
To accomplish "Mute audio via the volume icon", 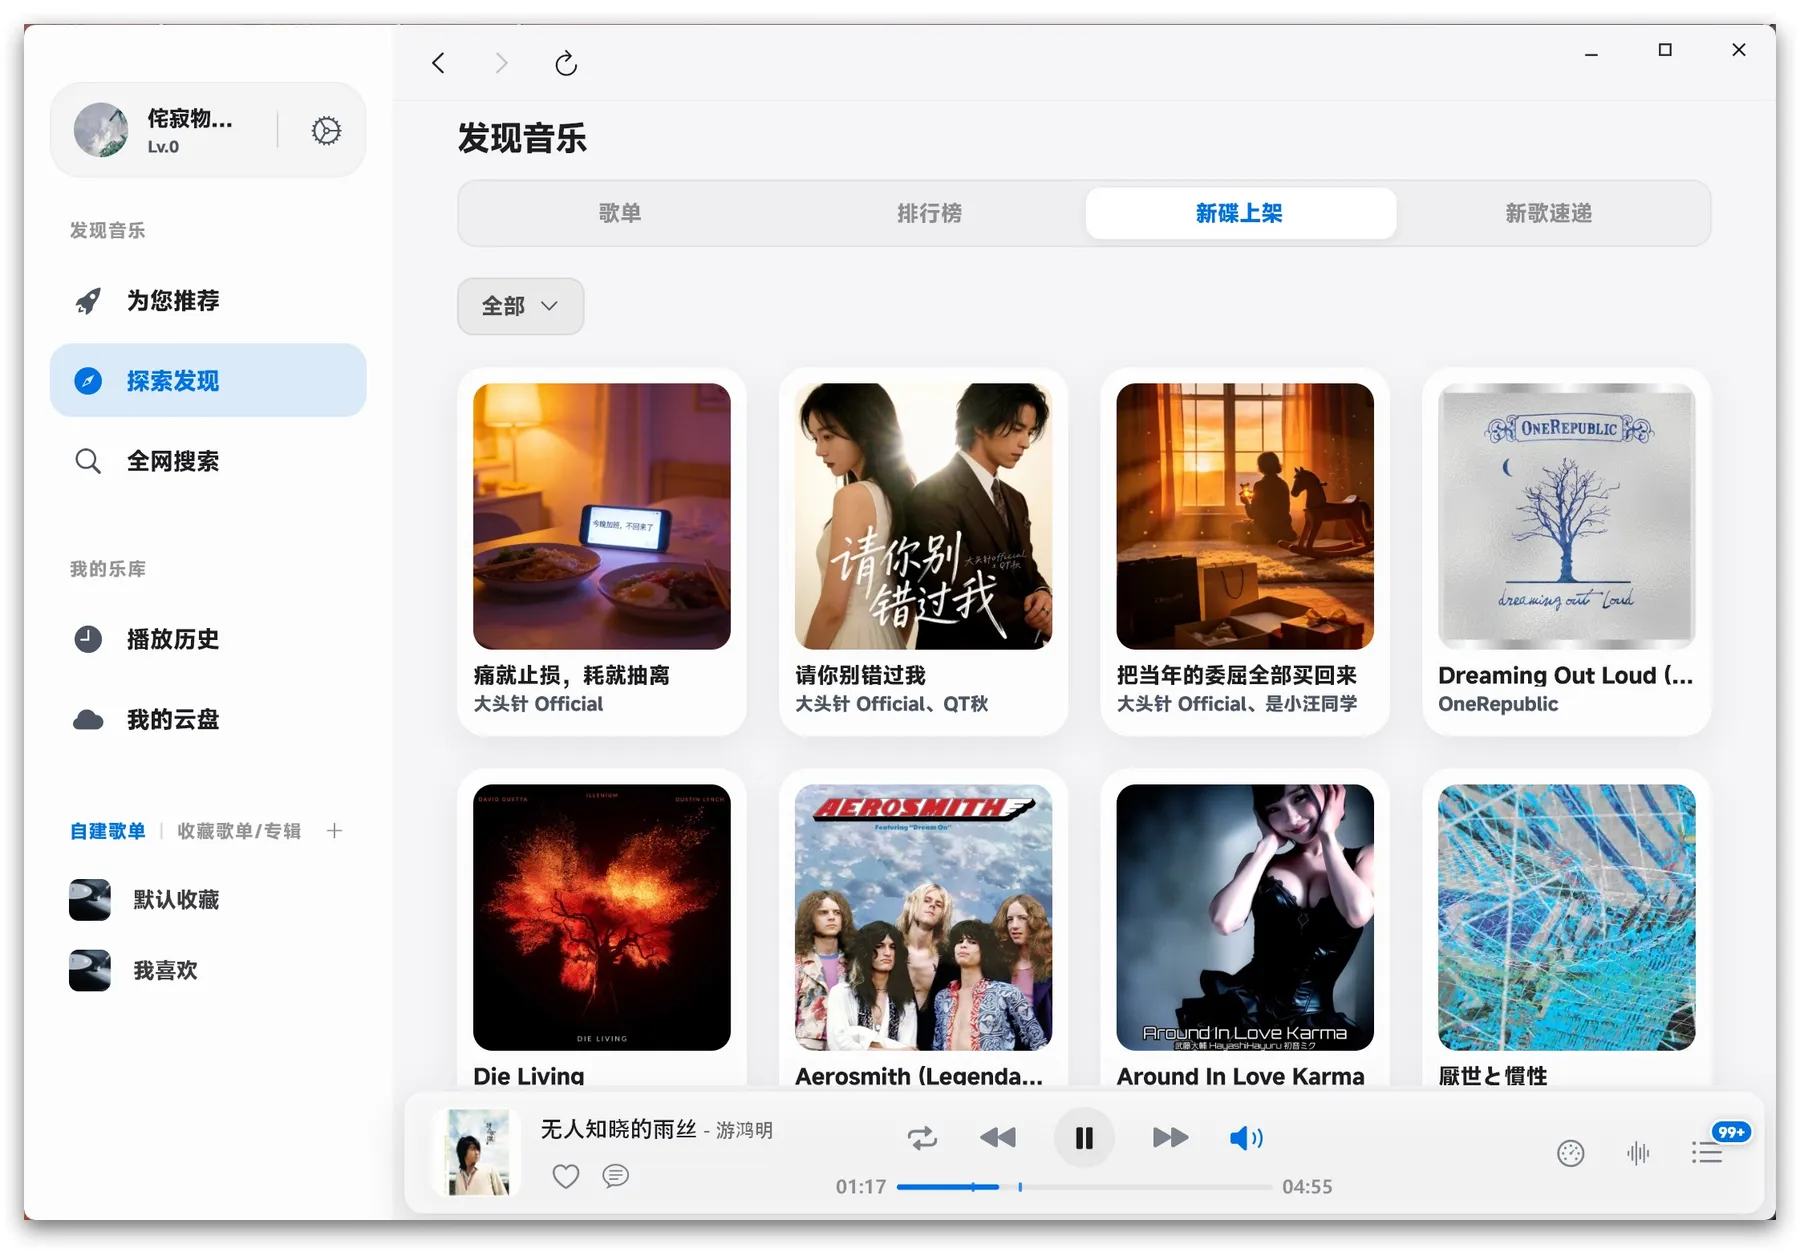I will click(1246, 1137).
